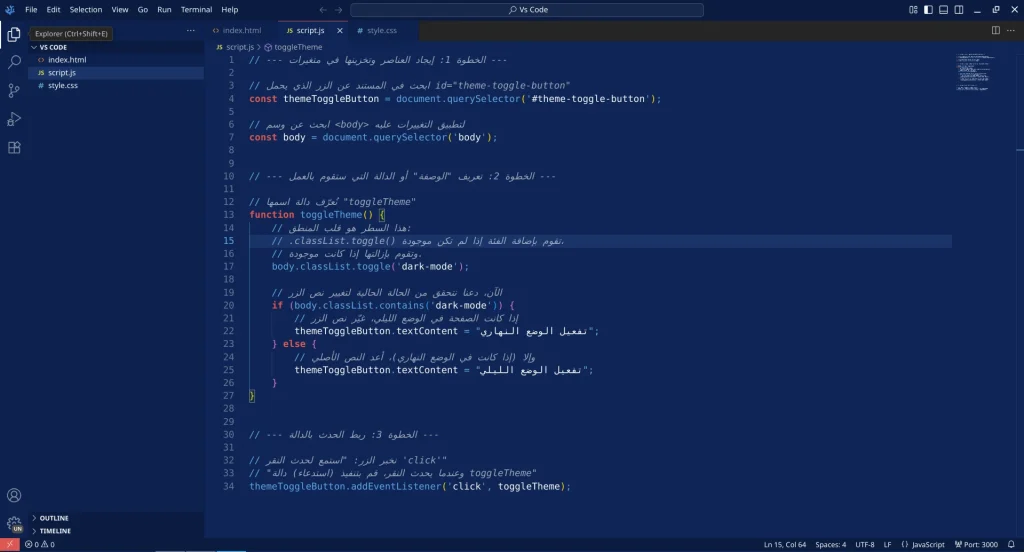Open the Source Control view icon
1024x552 pixels.
point(14,91)
